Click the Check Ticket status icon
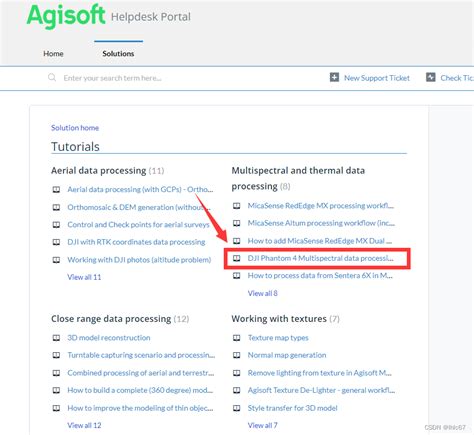Viewport: 474px width, 435px height. point(431,77)
